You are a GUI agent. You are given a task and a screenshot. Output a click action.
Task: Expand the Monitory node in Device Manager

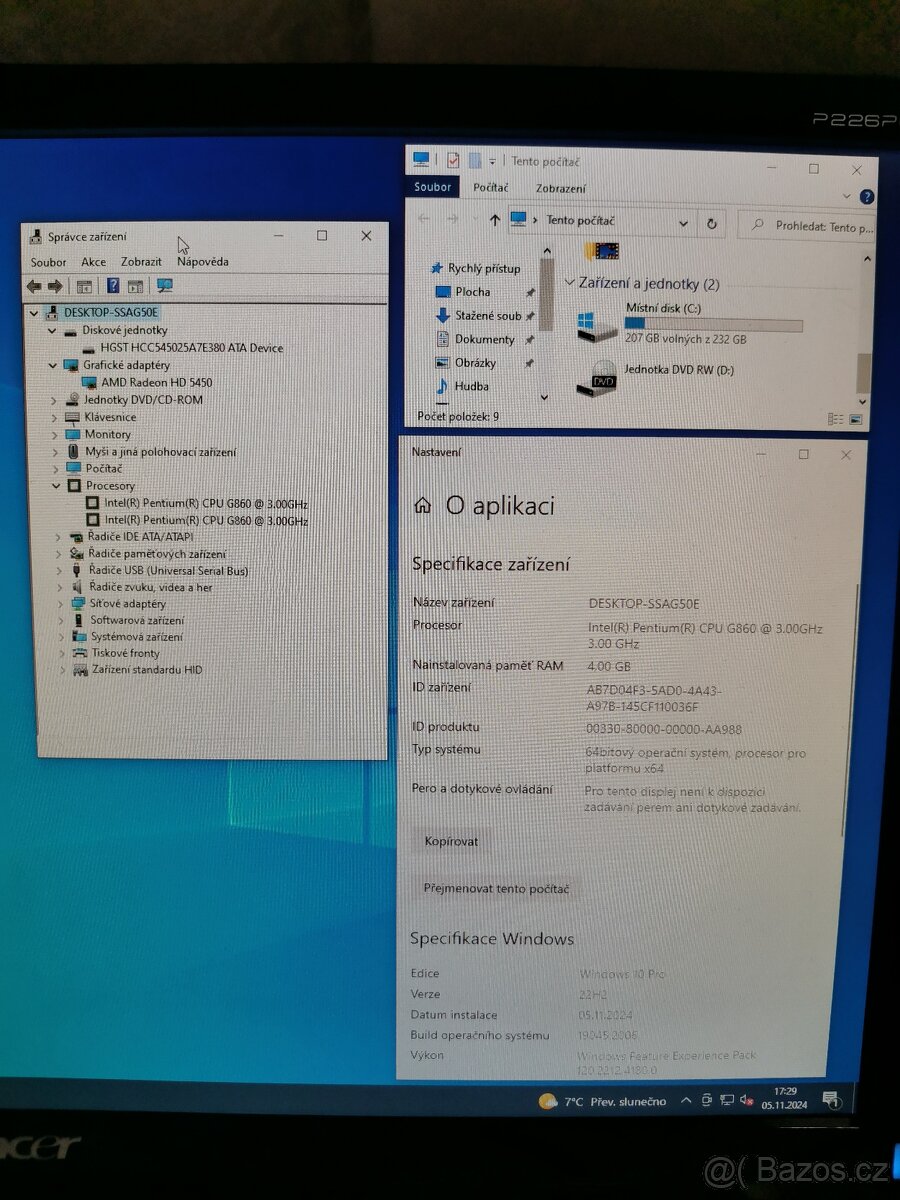(53, 434)
